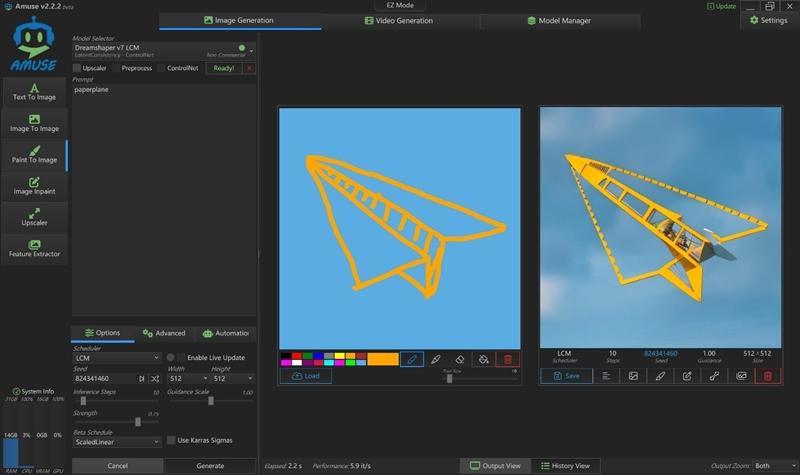This screenshot has width=800, height=475.
Task: Toggle Enable Live Update
Action: pos(171,357)
